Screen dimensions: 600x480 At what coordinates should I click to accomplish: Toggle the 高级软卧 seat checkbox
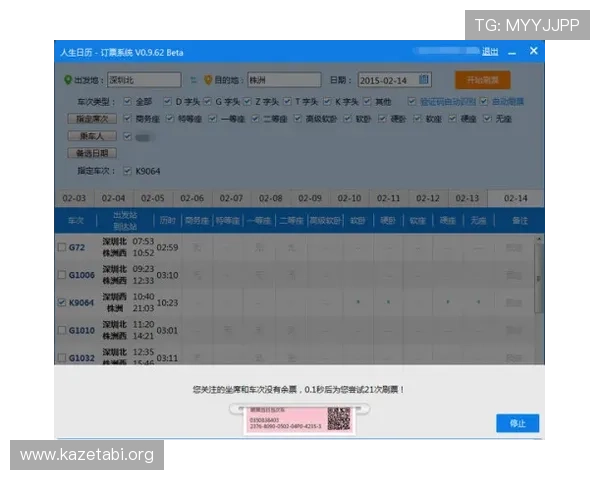pos(297,119)
